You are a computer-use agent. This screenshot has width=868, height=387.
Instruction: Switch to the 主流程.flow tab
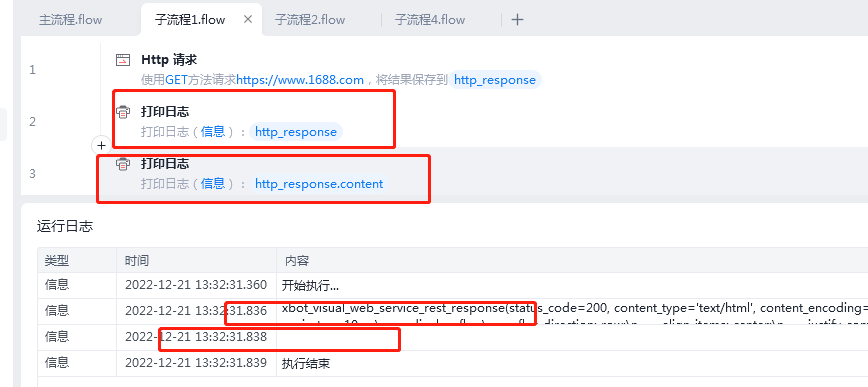(70, 20)
